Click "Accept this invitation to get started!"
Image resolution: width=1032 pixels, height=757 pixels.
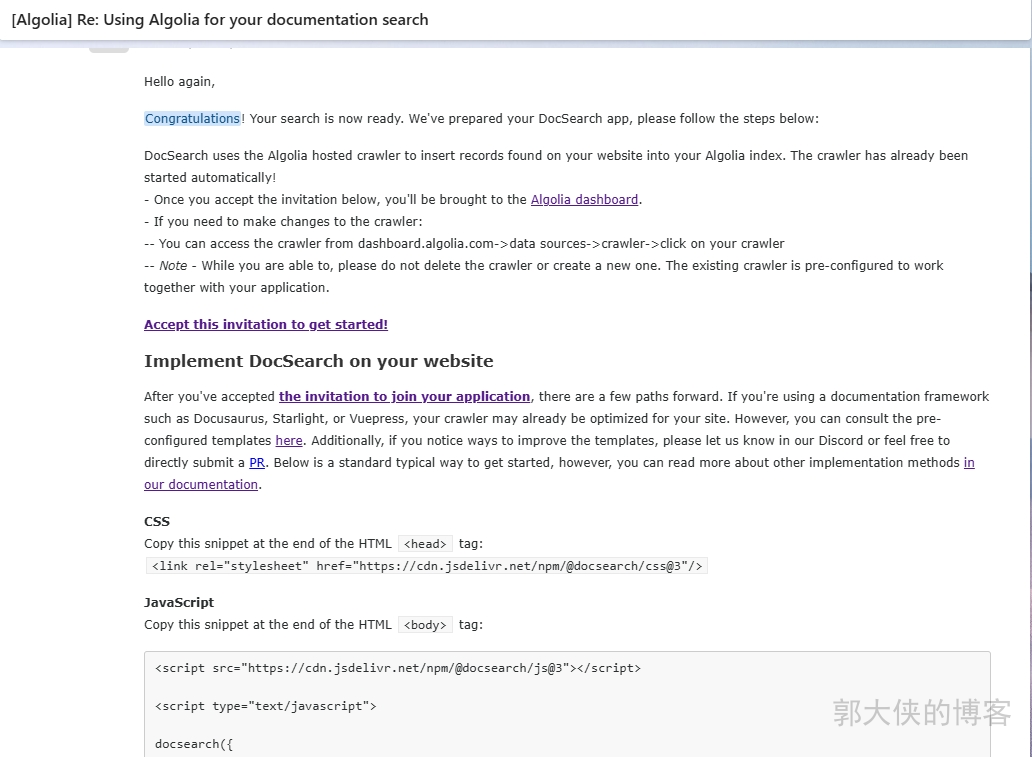tap(266, 325)
